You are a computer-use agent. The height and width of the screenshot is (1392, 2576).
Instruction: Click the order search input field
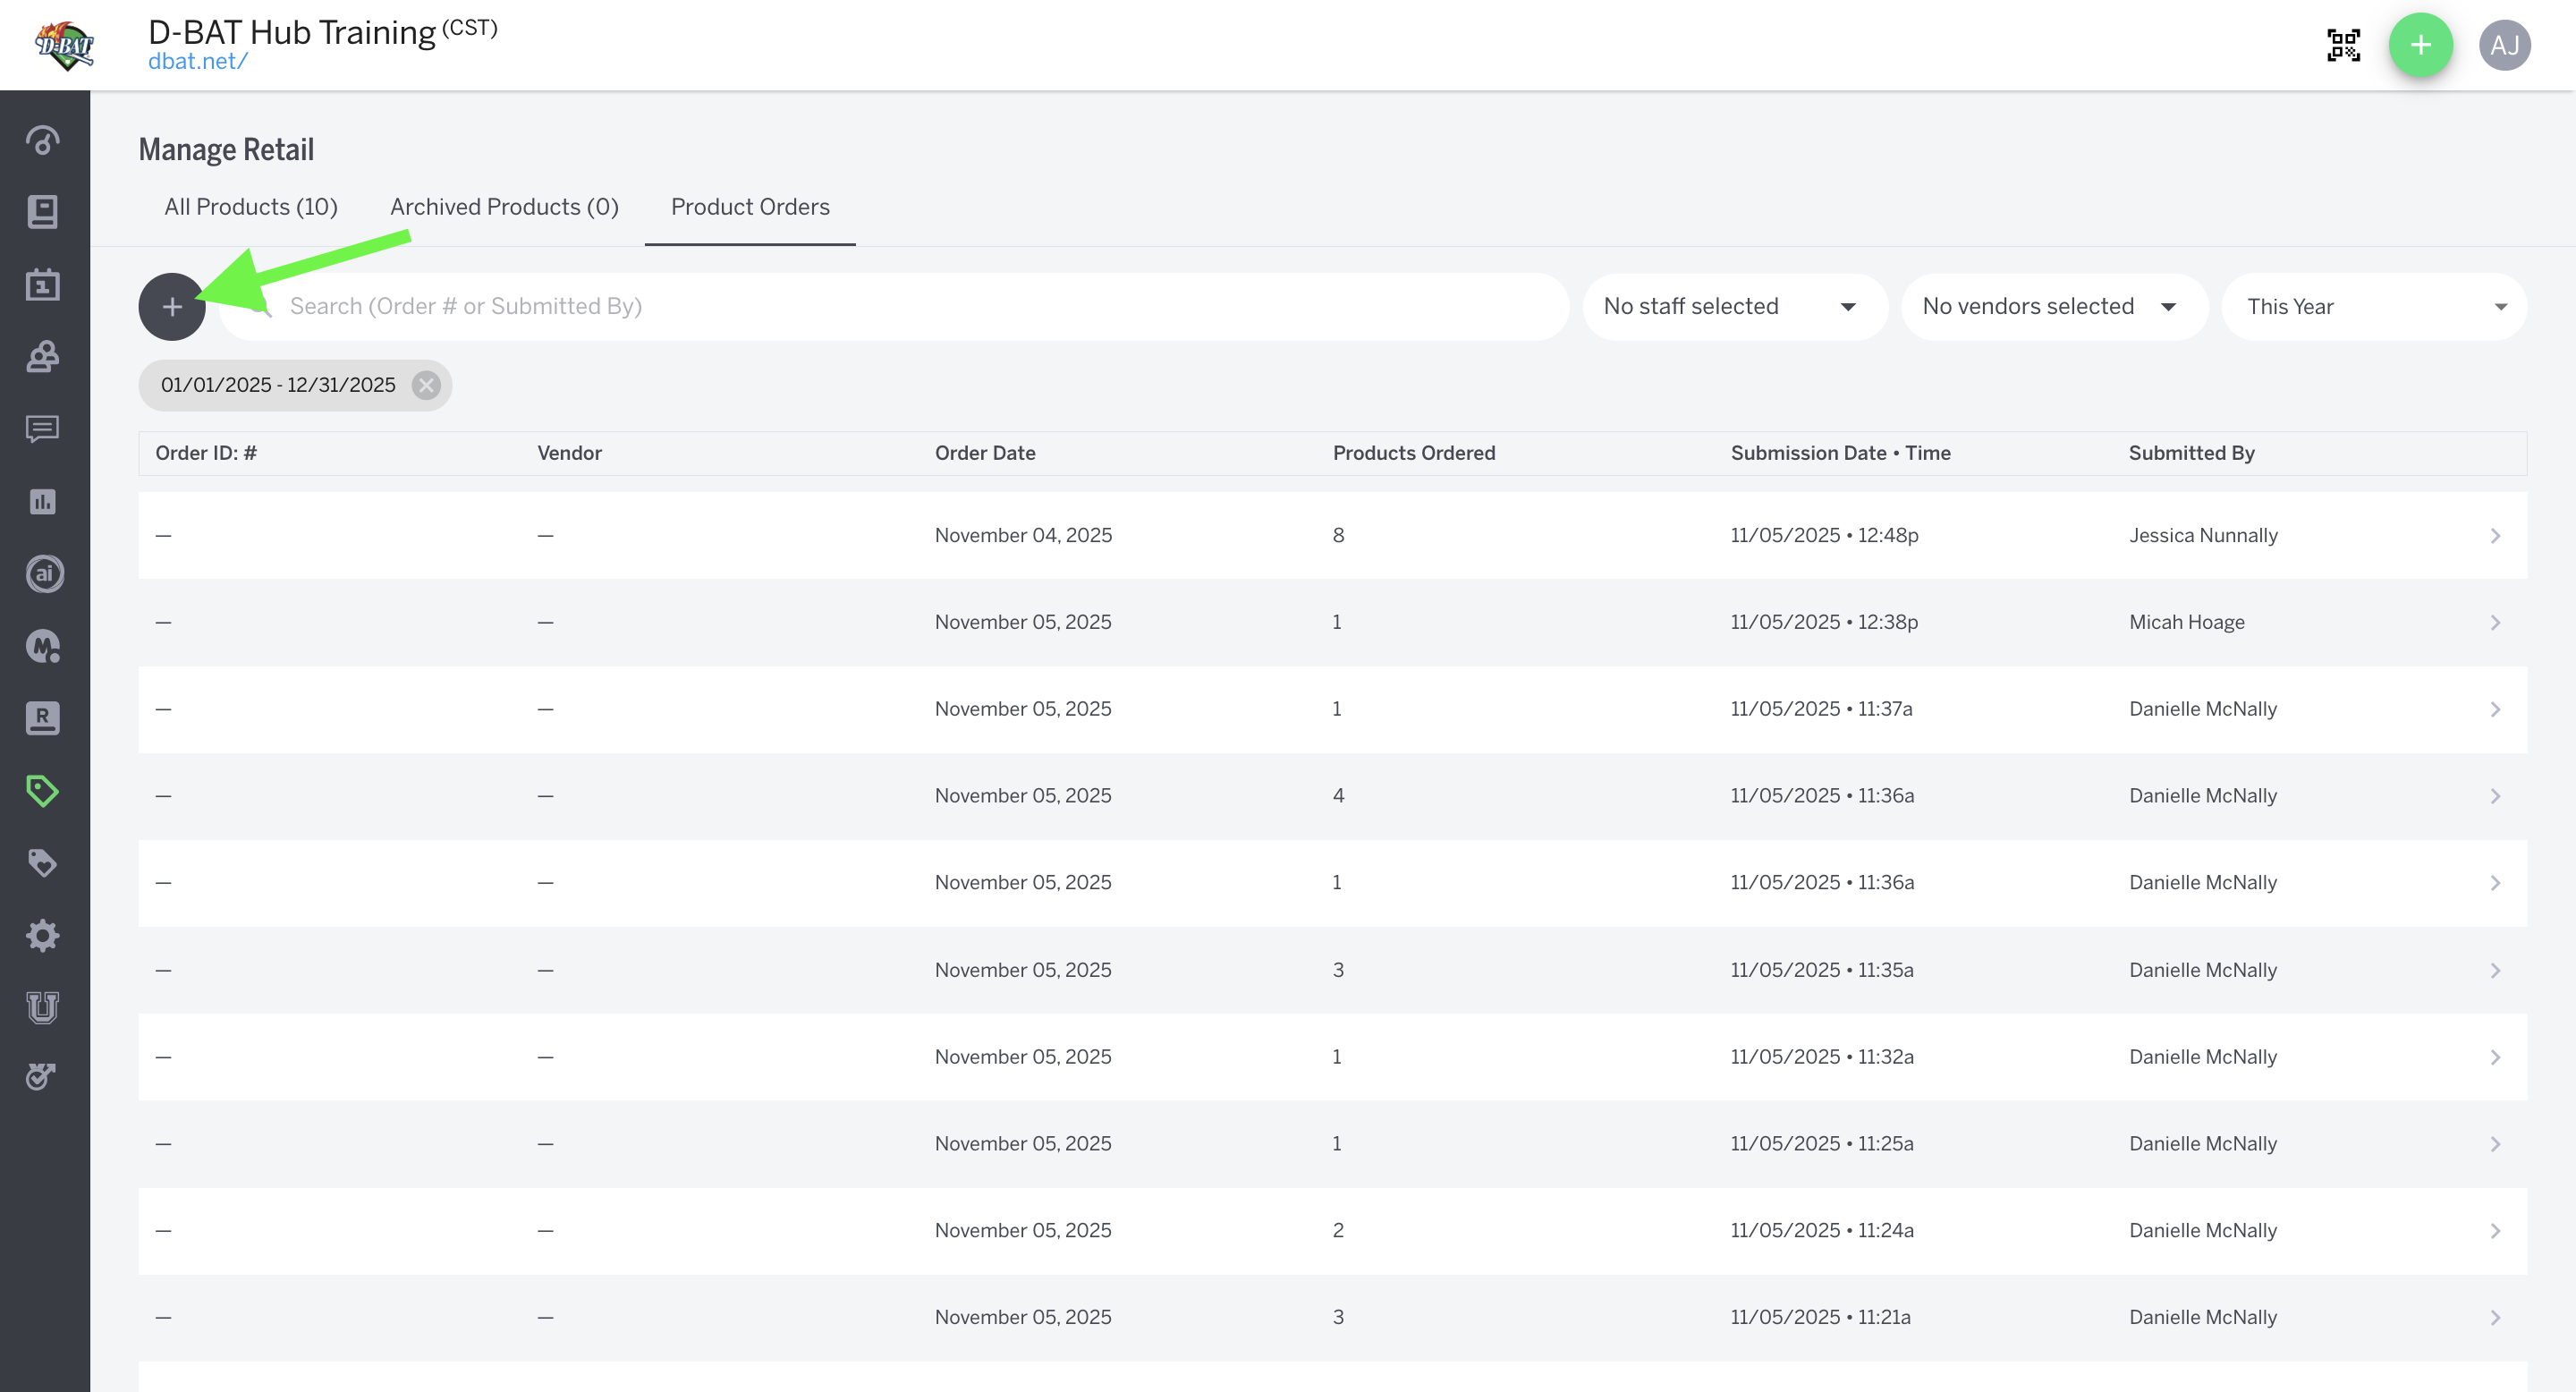(900, 307)
